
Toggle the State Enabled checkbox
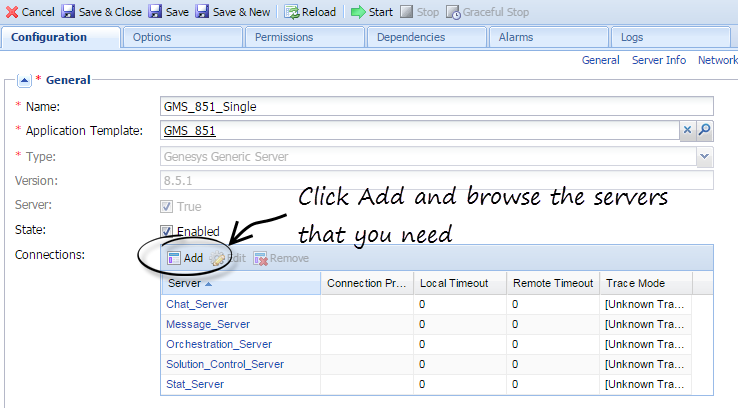point(167,232)
